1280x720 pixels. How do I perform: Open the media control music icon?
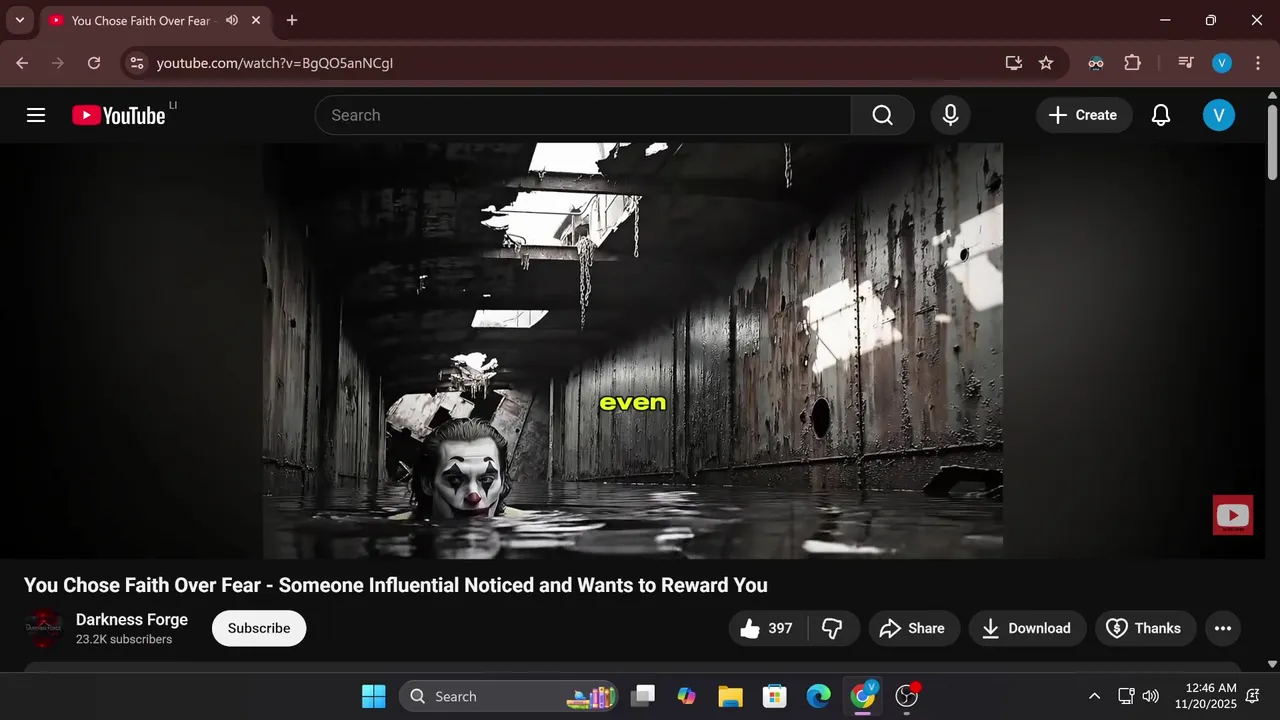click(x=1186, y=63)
